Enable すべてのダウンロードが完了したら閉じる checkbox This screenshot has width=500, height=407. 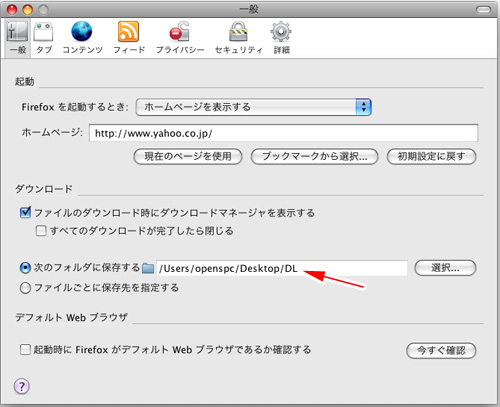click(x=41, y=231)
